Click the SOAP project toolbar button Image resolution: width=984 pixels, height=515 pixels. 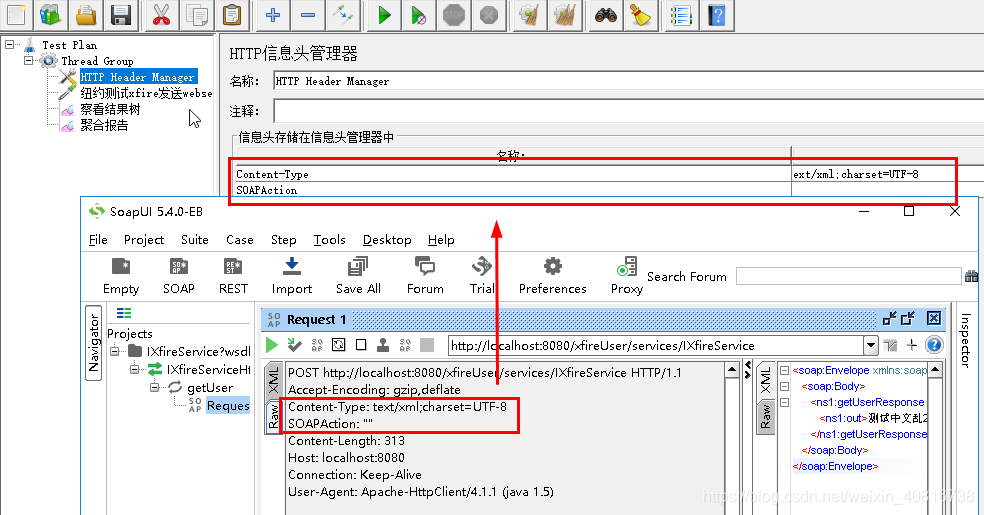(179, 276)
